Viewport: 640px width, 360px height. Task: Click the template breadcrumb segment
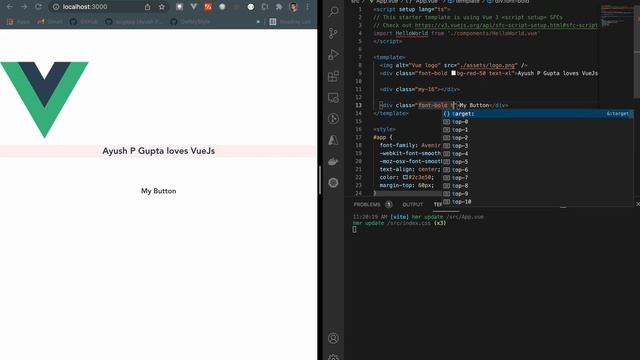[x=464, y=2]
